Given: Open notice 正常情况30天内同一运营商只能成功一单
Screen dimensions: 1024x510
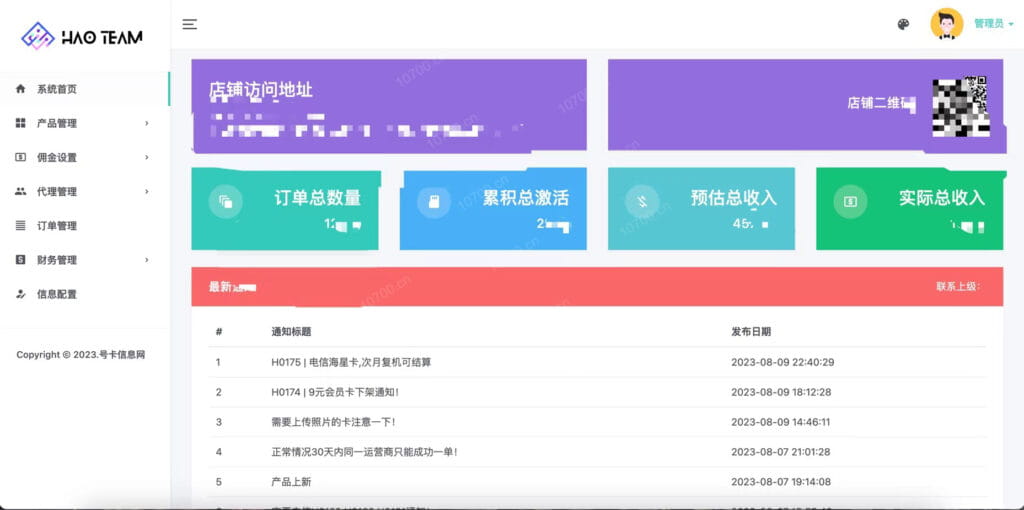Looking at the screenshot, I should click(364, 452).
